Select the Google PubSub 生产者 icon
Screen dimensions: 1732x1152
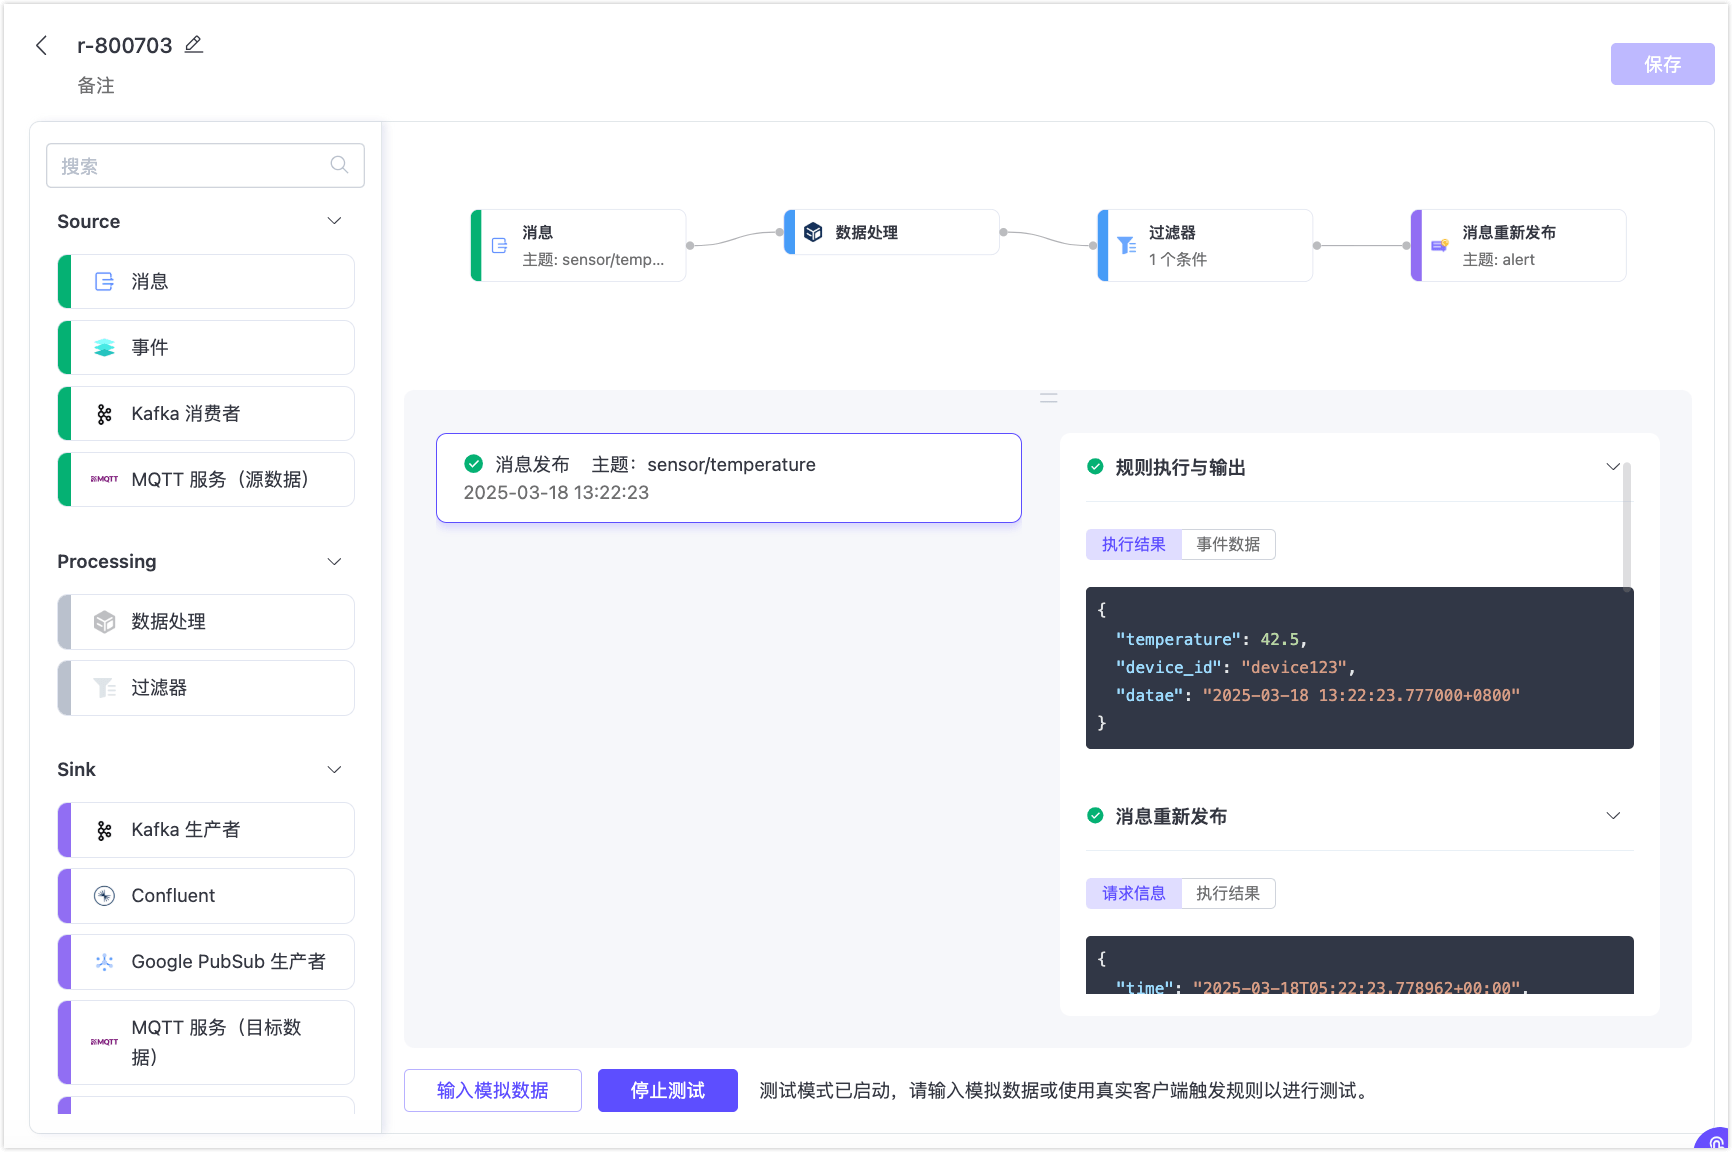(104, 962)
